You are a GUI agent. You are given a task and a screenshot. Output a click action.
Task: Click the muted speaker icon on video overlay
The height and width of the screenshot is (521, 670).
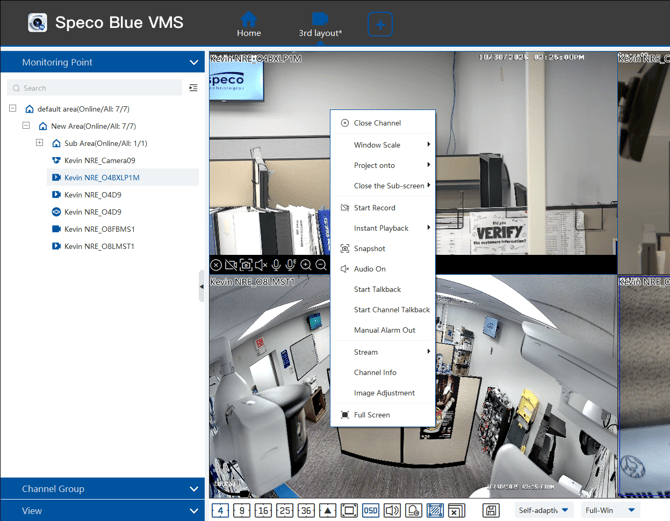point(260,265)
